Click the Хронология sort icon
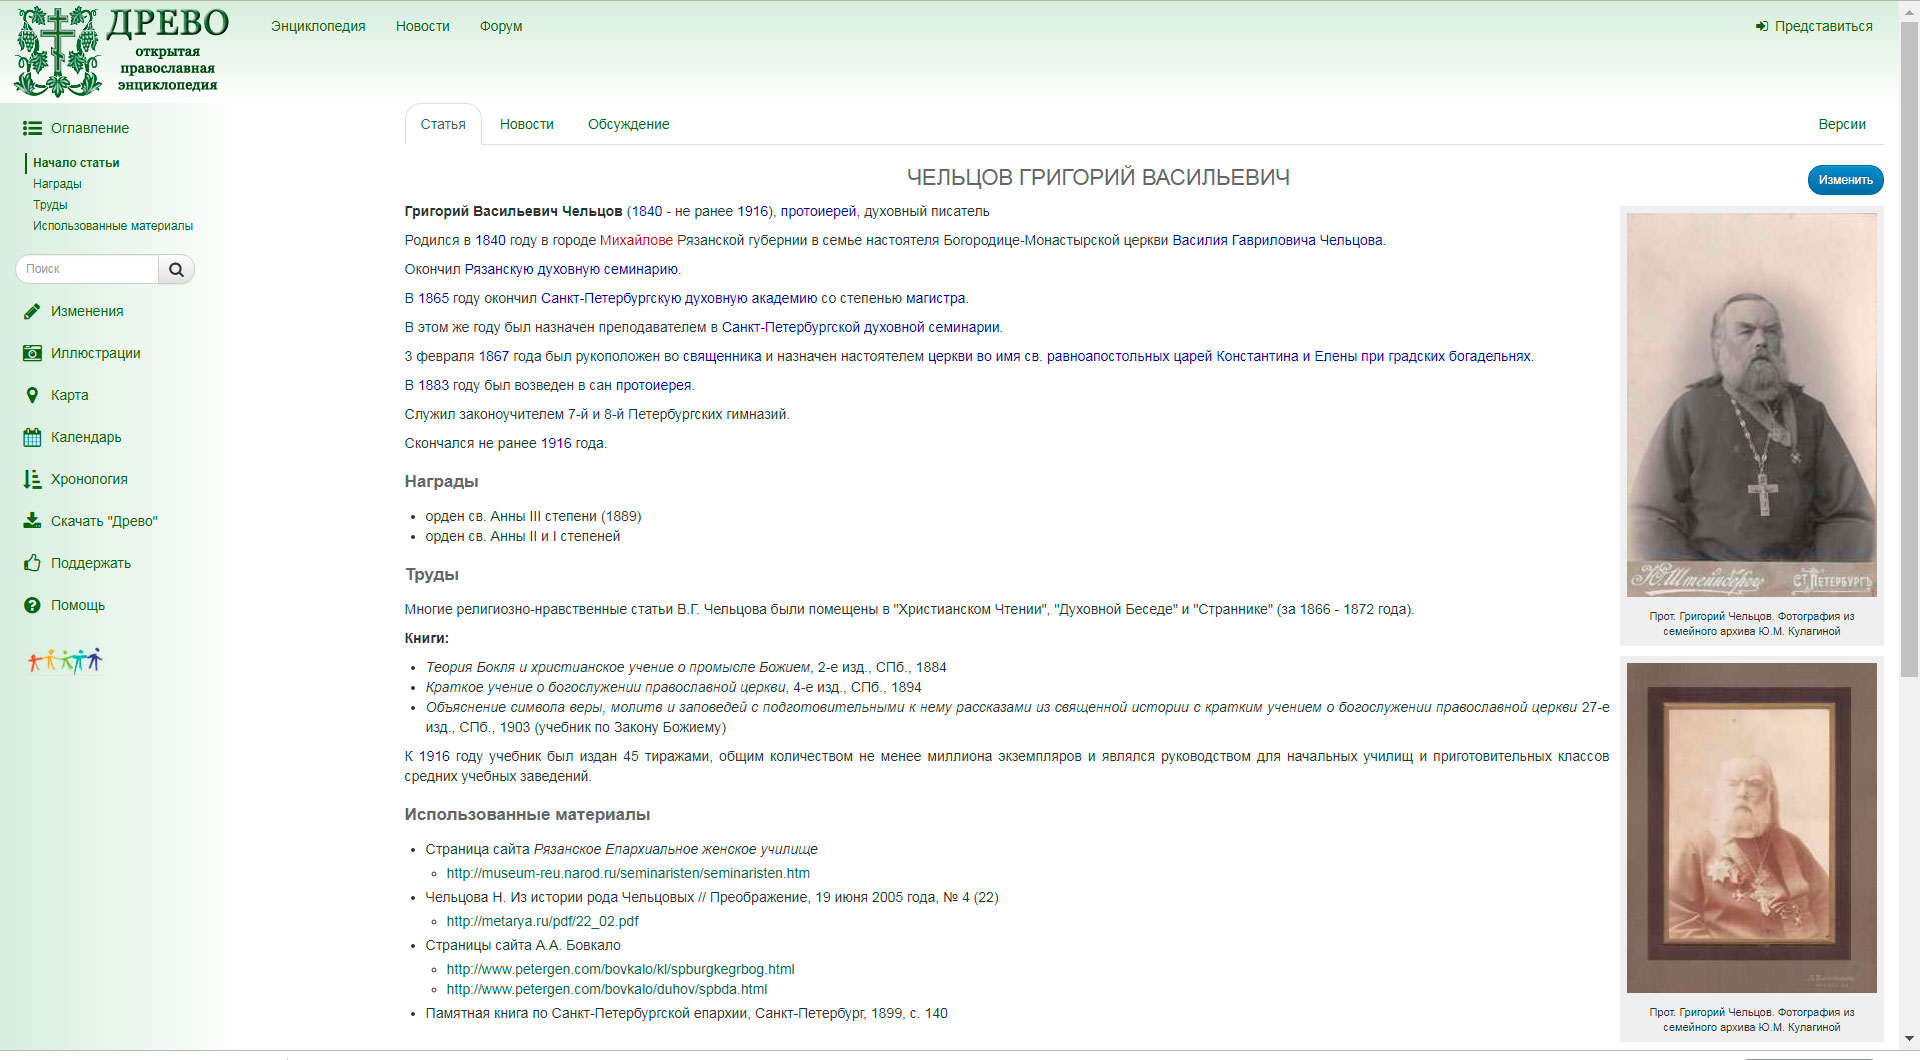 (32, 479)
